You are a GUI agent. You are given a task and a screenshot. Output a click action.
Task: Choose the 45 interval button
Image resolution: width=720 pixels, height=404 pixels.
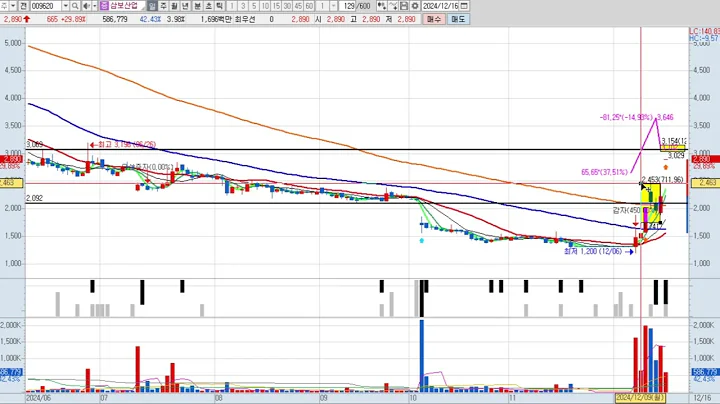[298, 6]
